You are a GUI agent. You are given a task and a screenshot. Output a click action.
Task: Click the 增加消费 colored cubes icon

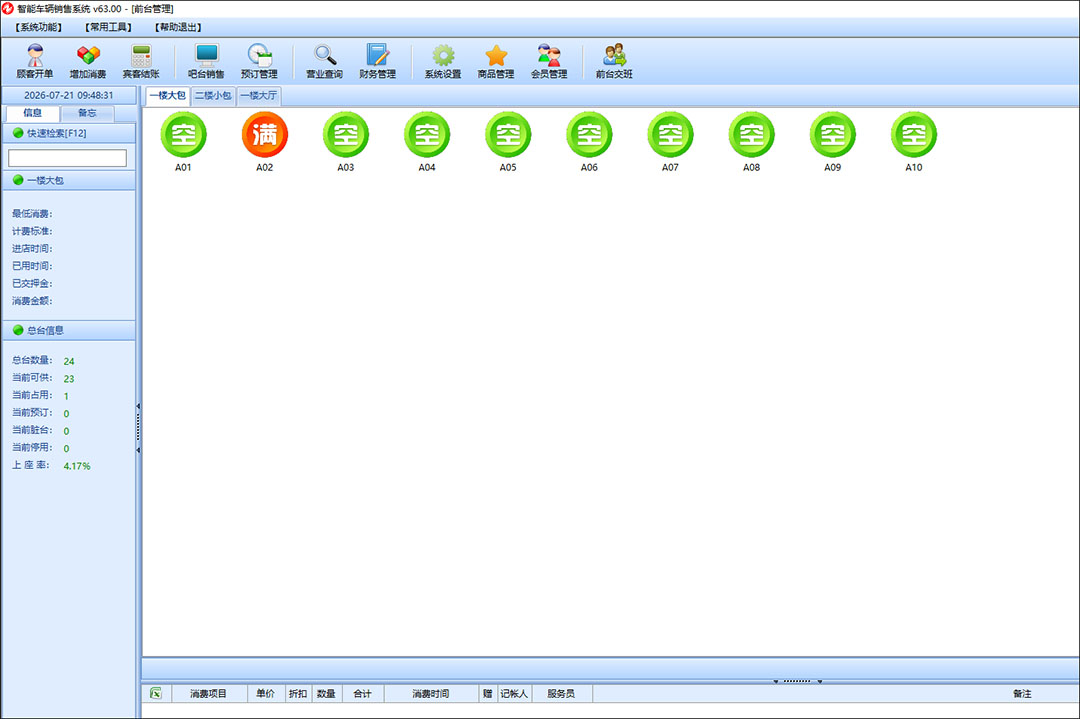tap(88, 61)
